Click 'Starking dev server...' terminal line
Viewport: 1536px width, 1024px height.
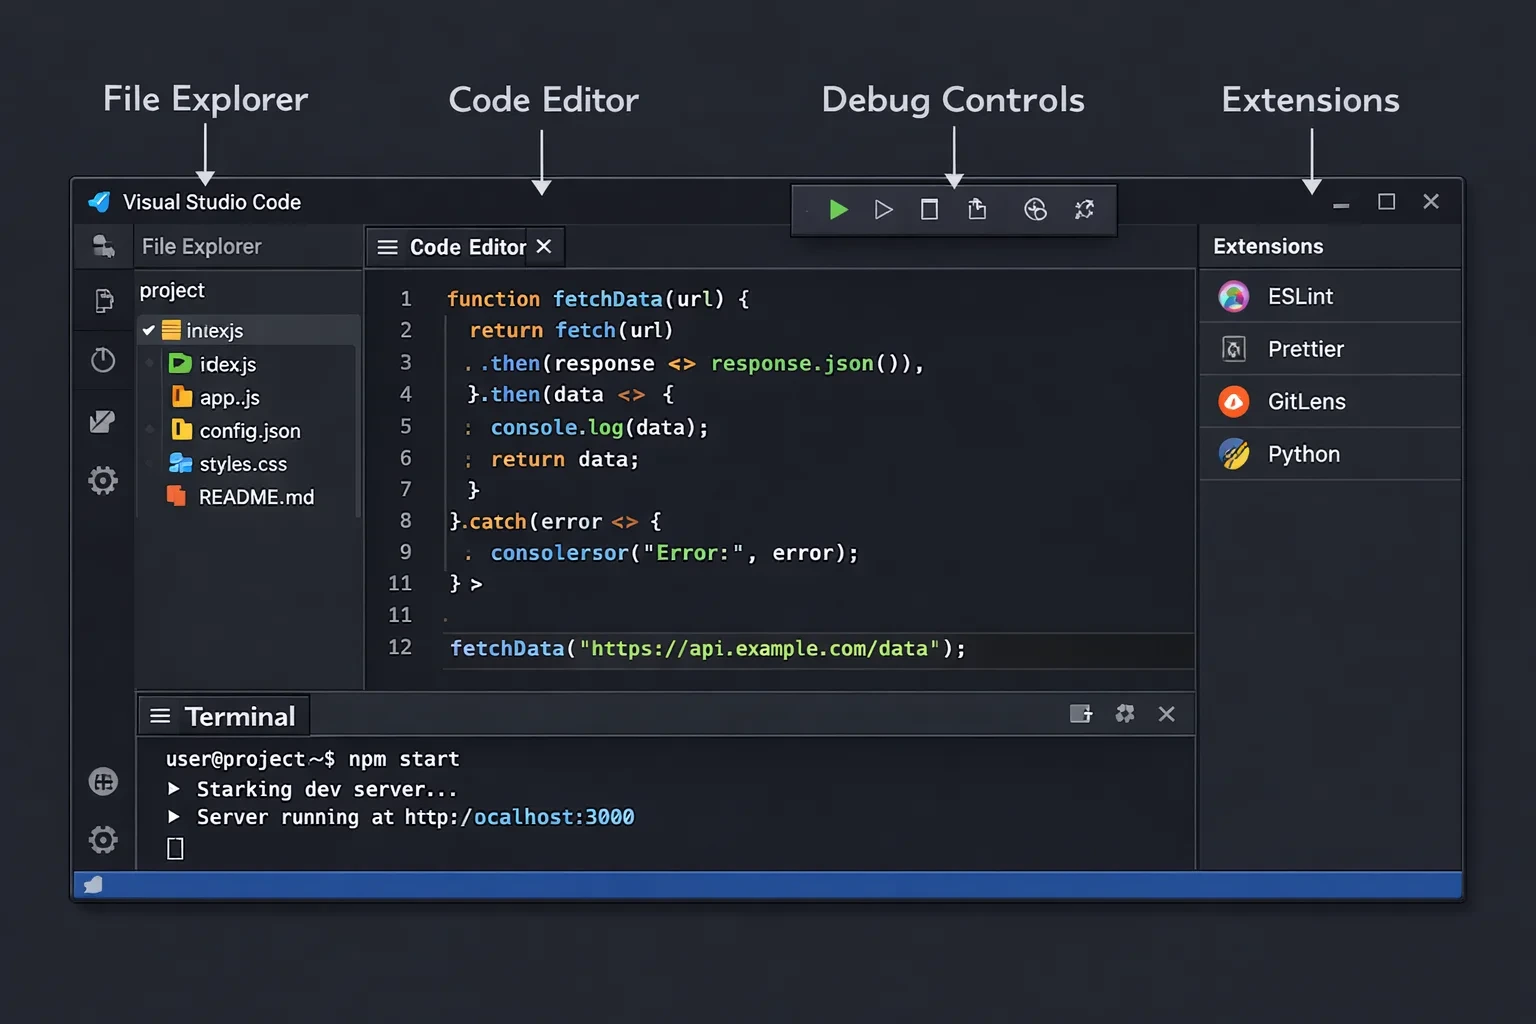pyautogui.click(x=327, y=789)
